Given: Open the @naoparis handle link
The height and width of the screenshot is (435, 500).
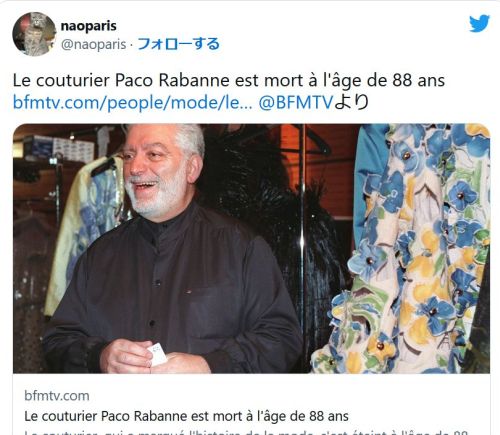Looking at the screenshot, I should coord(93,44).
